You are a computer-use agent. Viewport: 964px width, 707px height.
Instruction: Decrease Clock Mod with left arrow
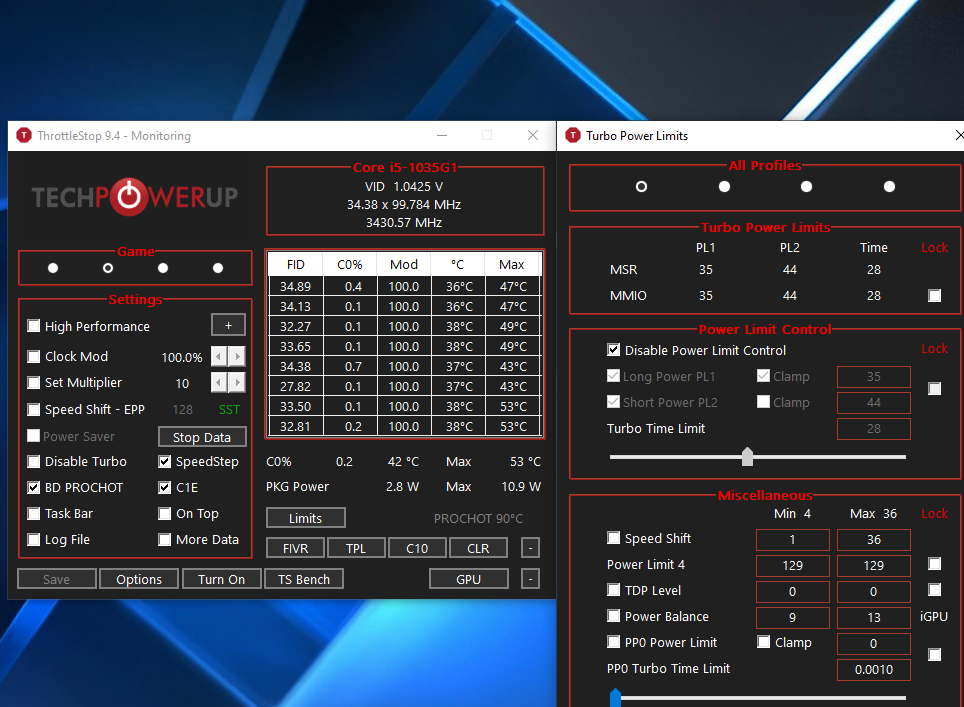tap(219, 356)
